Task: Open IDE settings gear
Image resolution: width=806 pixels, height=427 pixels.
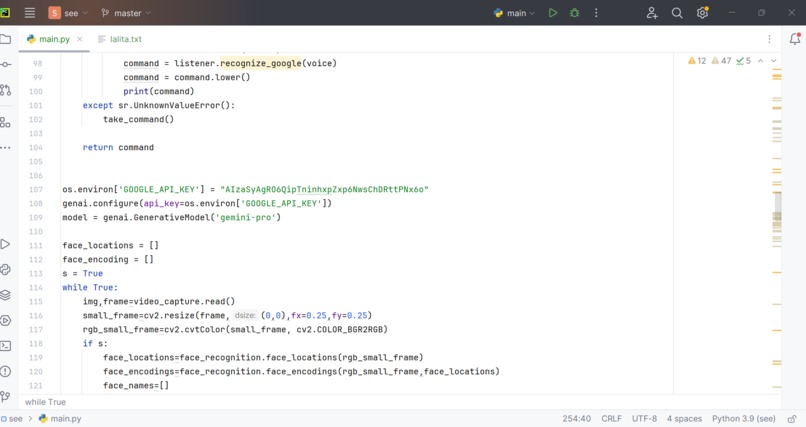Action: [702, 13]
